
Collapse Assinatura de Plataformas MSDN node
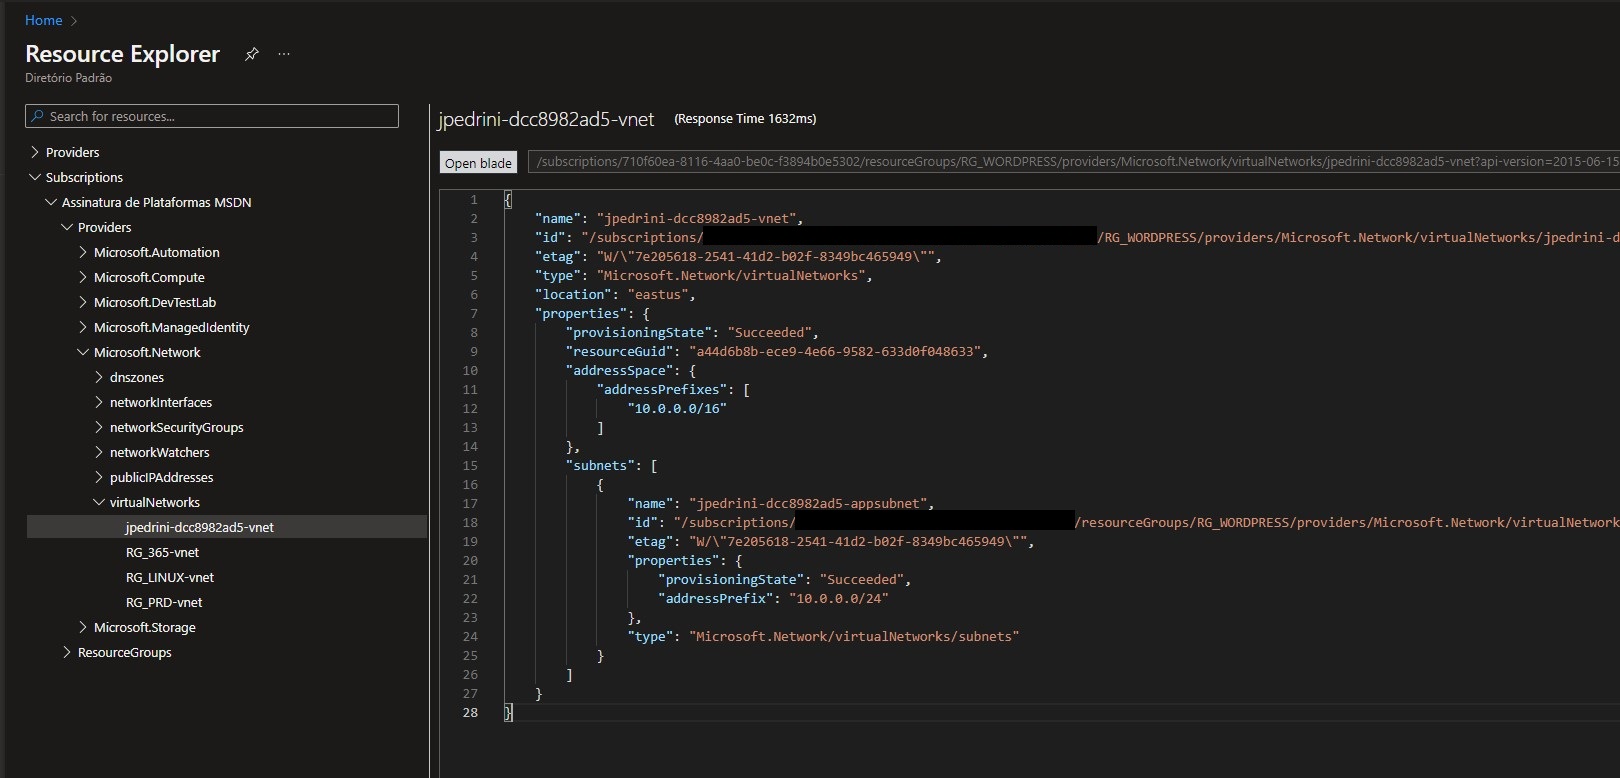pos(51,202)
